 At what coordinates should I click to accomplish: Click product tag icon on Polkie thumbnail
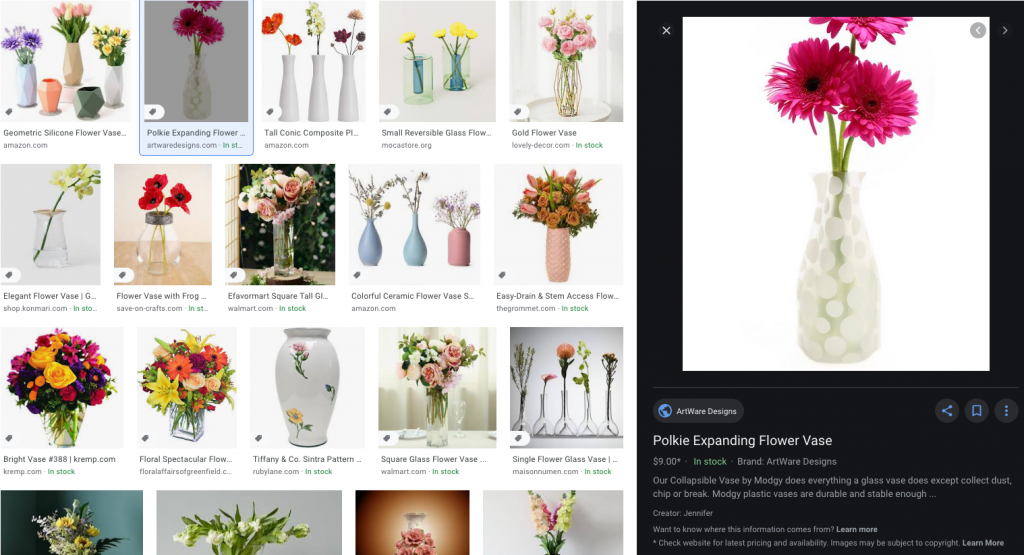coord(153,112)
